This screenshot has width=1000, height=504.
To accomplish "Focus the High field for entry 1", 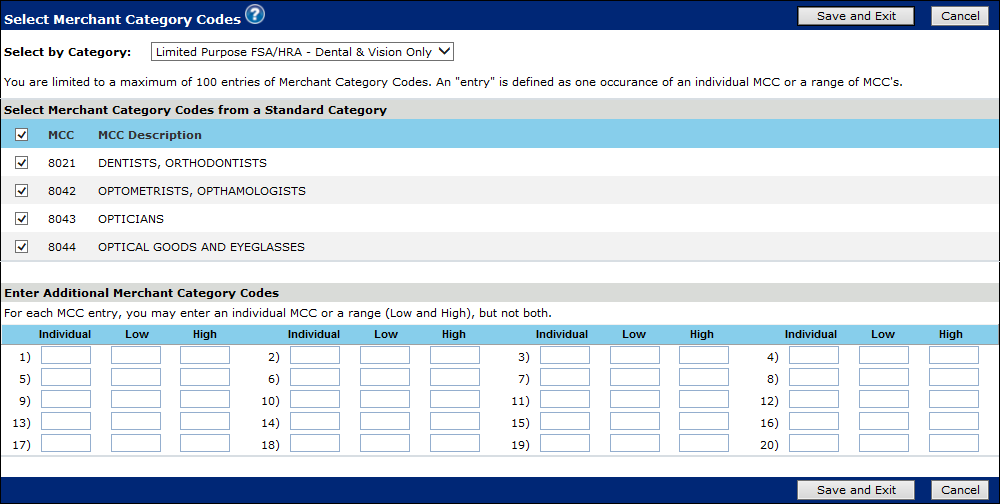I will [x=205, y=355].
